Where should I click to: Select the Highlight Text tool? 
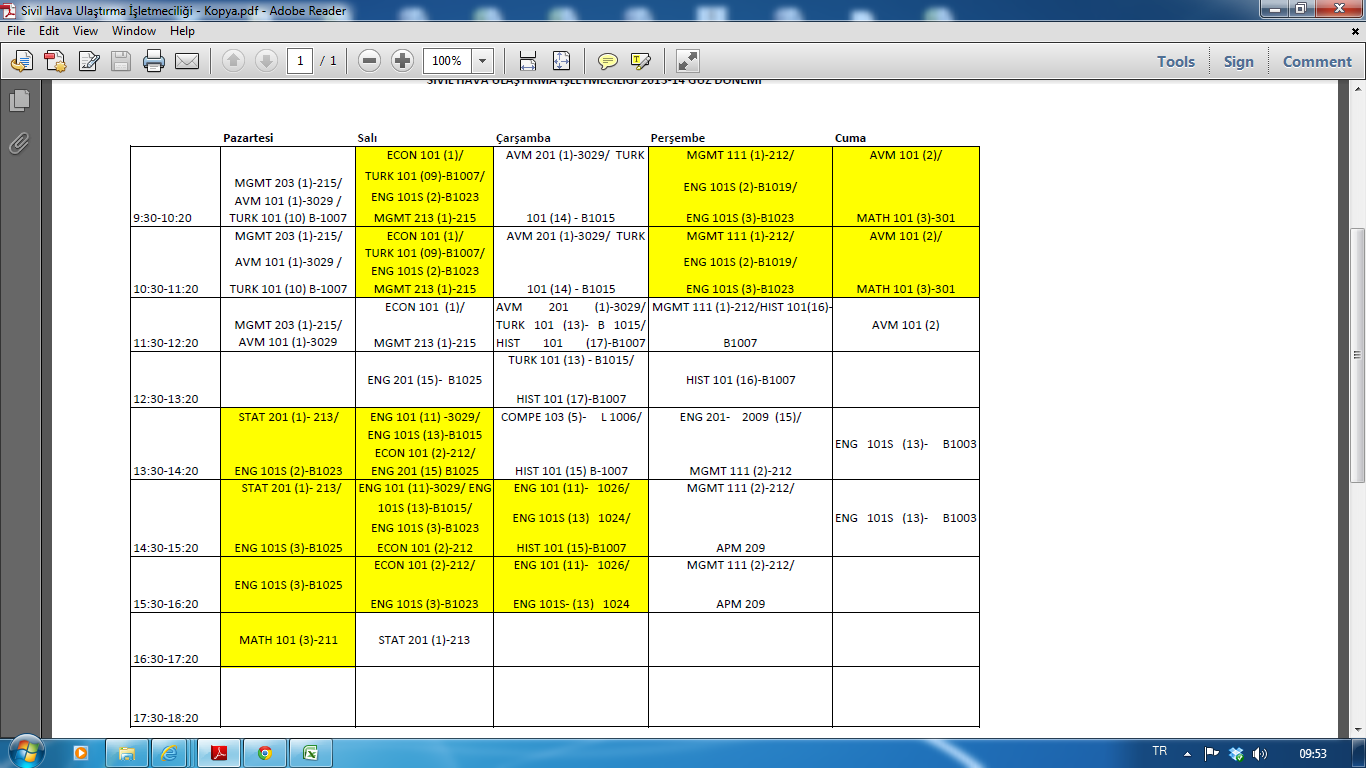pos(641,61)
